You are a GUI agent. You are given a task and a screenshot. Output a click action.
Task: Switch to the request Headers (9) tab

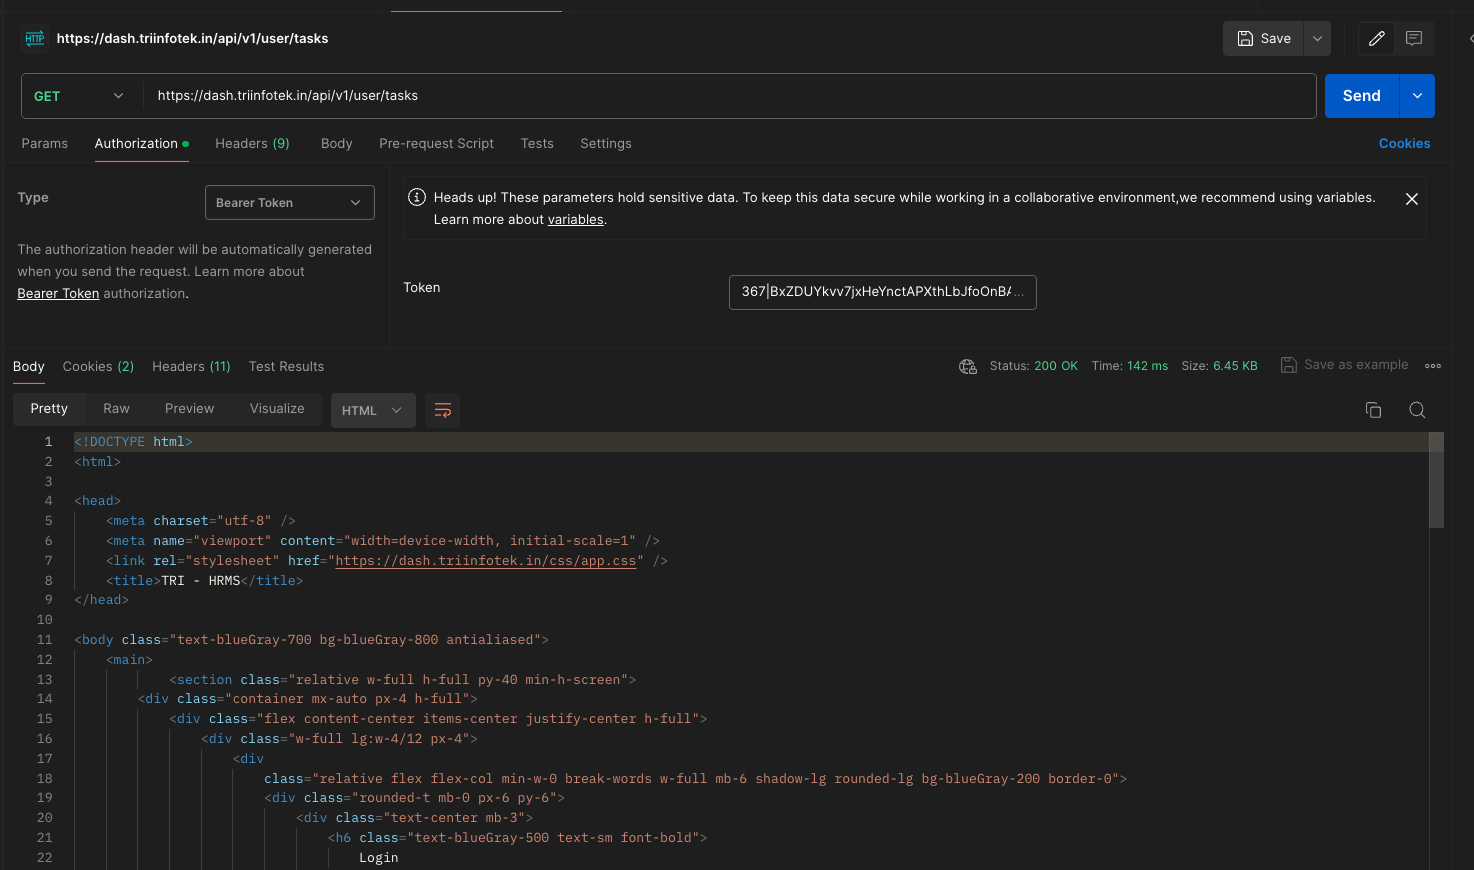point(252,143)
